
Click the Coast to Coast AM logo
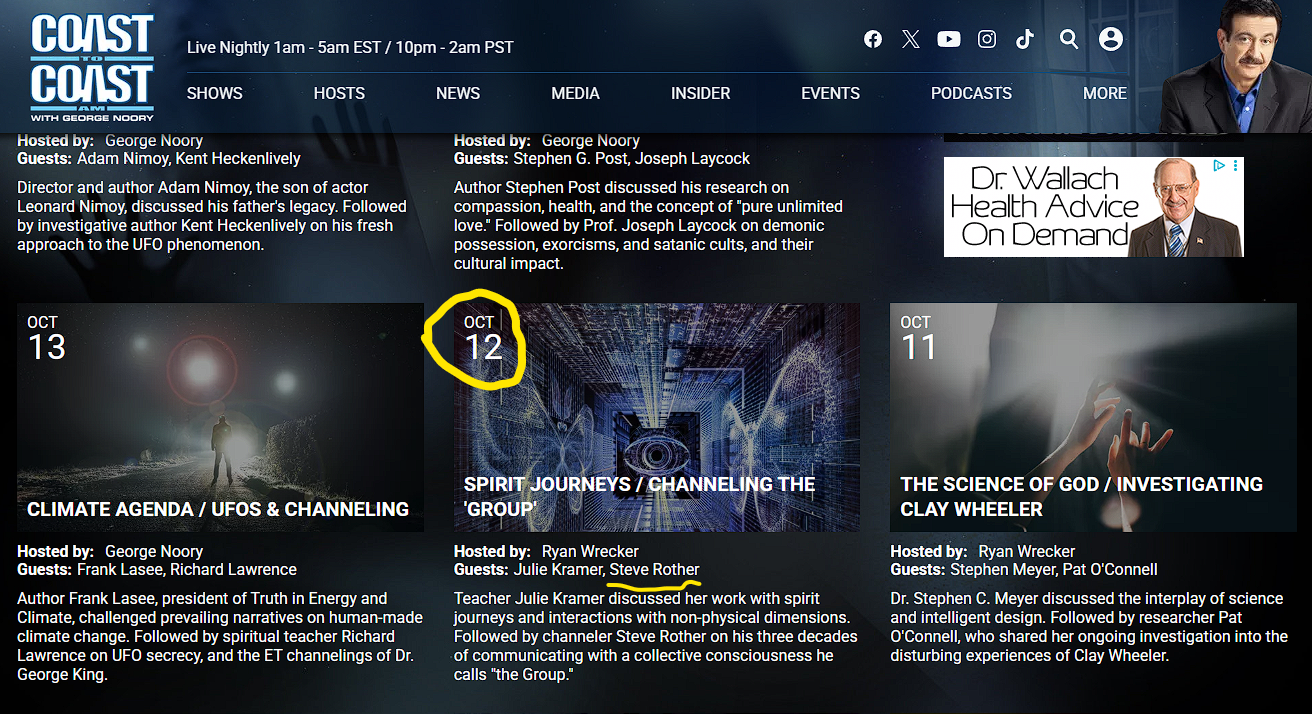pos(92,67)
